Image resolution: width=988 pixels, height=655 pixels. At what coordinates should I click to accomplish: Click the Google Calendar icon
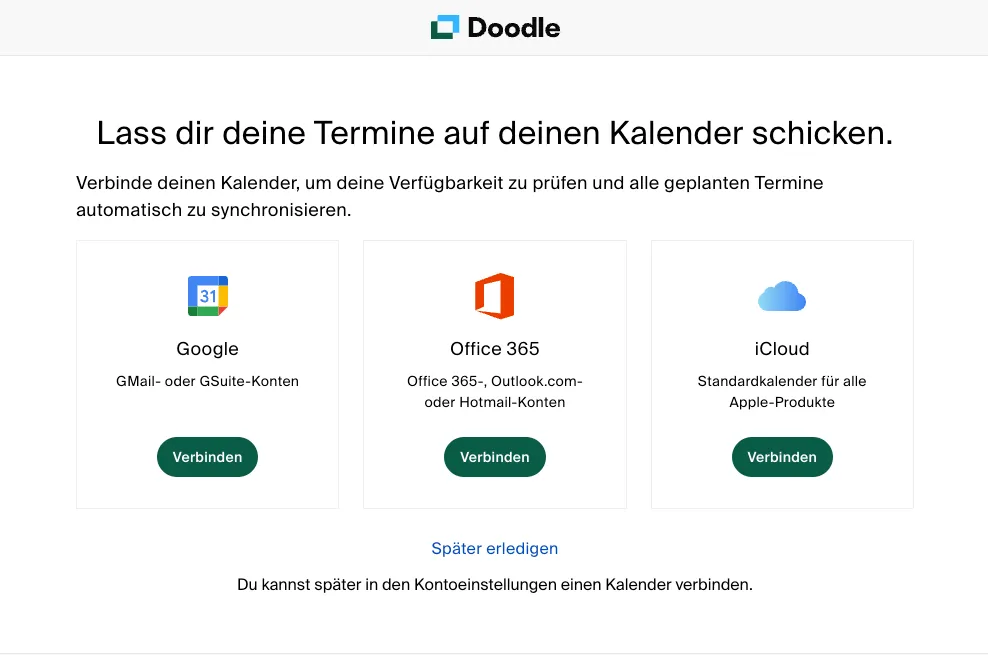208,296
